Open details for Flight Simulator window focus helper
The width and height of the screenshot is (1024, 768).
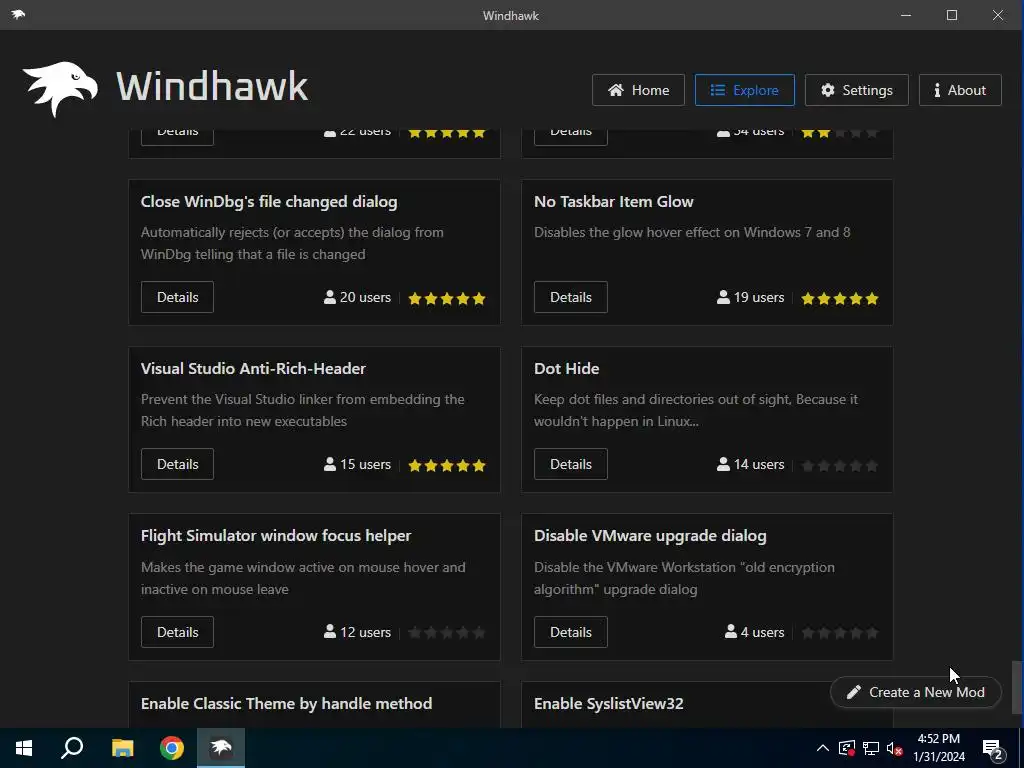coord(178,632)
